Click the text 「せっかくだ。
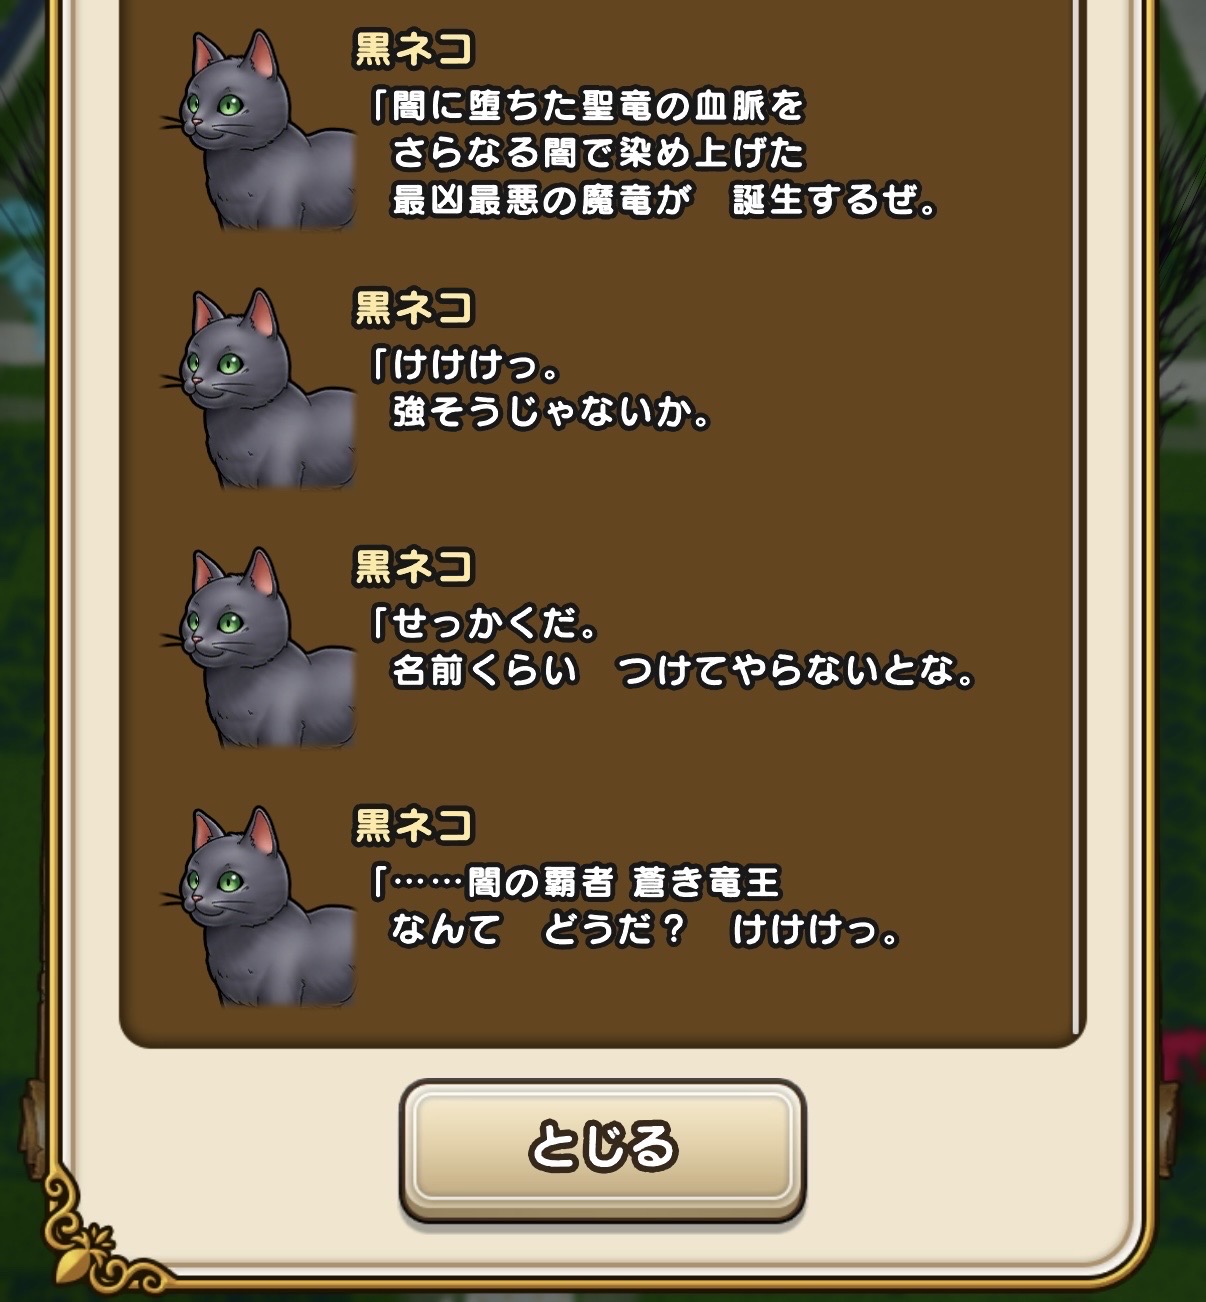 (483, 624)
